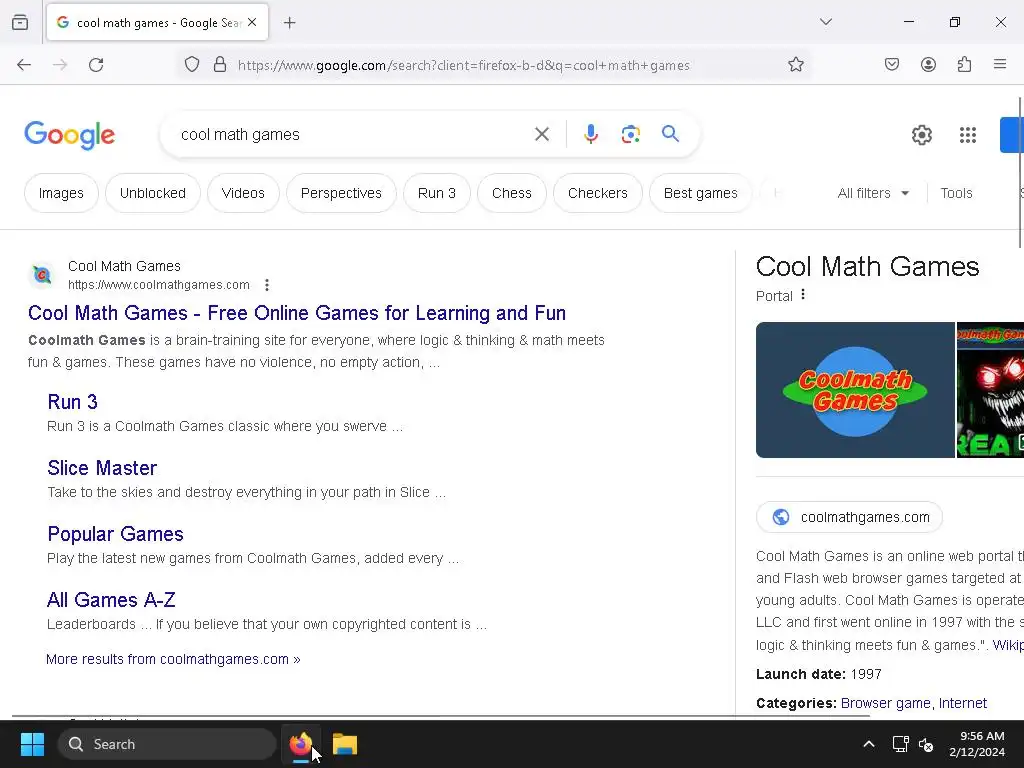
Task: Open a new tab with plus icon
Action: click(x=290, y=23)
